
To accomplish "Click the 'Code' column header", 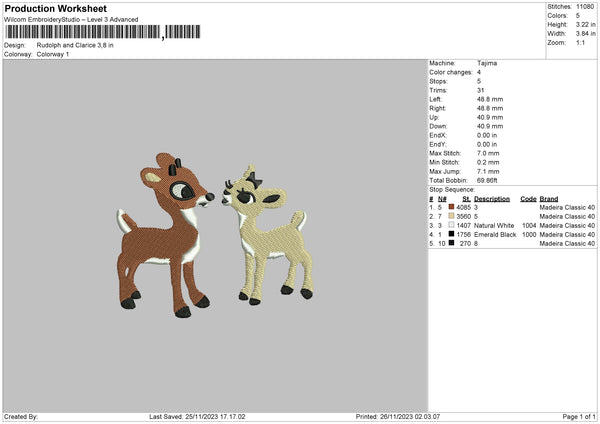I will click(x=528, y=199).
